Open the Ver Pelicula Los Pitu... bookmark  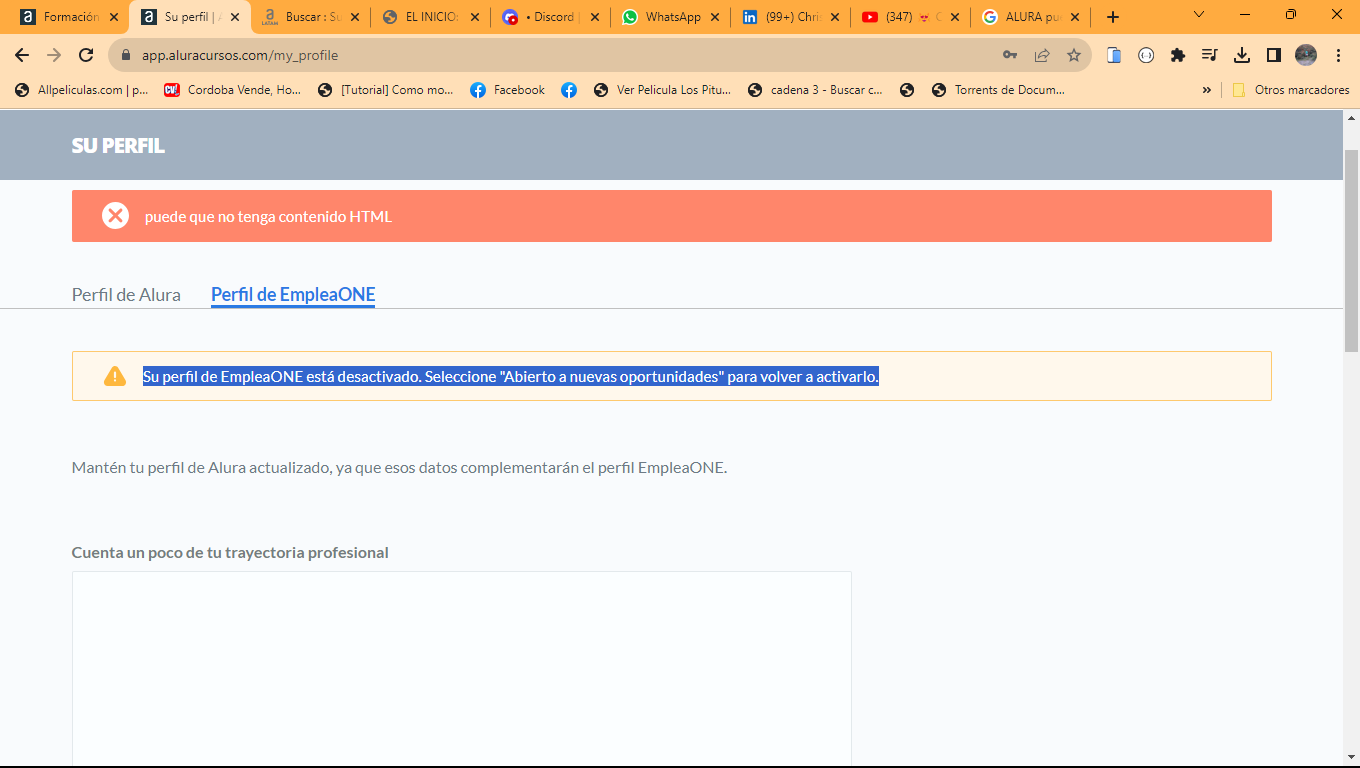[662, 90]
